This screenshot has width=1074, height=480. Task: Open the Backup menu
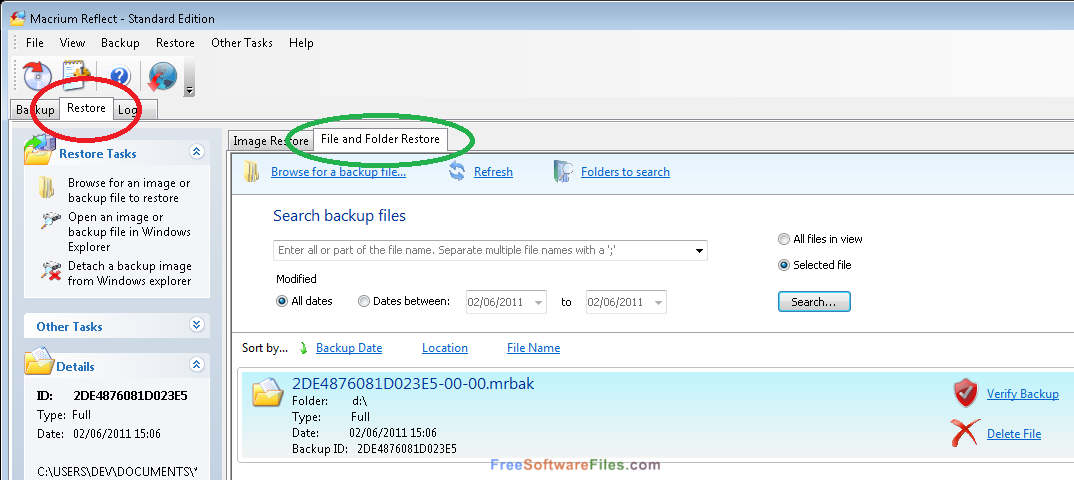121,42
